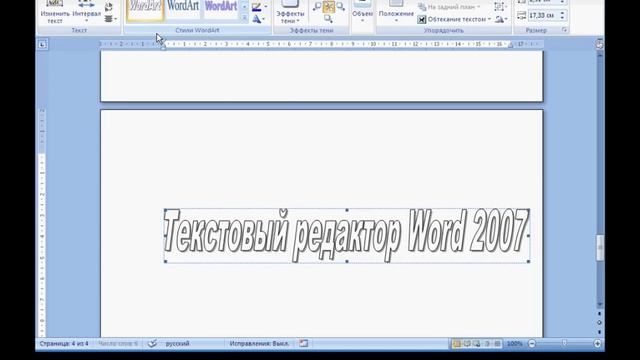This screenshot has height=360, width=640.
Task: Click На задний план button
Action: 449,7
